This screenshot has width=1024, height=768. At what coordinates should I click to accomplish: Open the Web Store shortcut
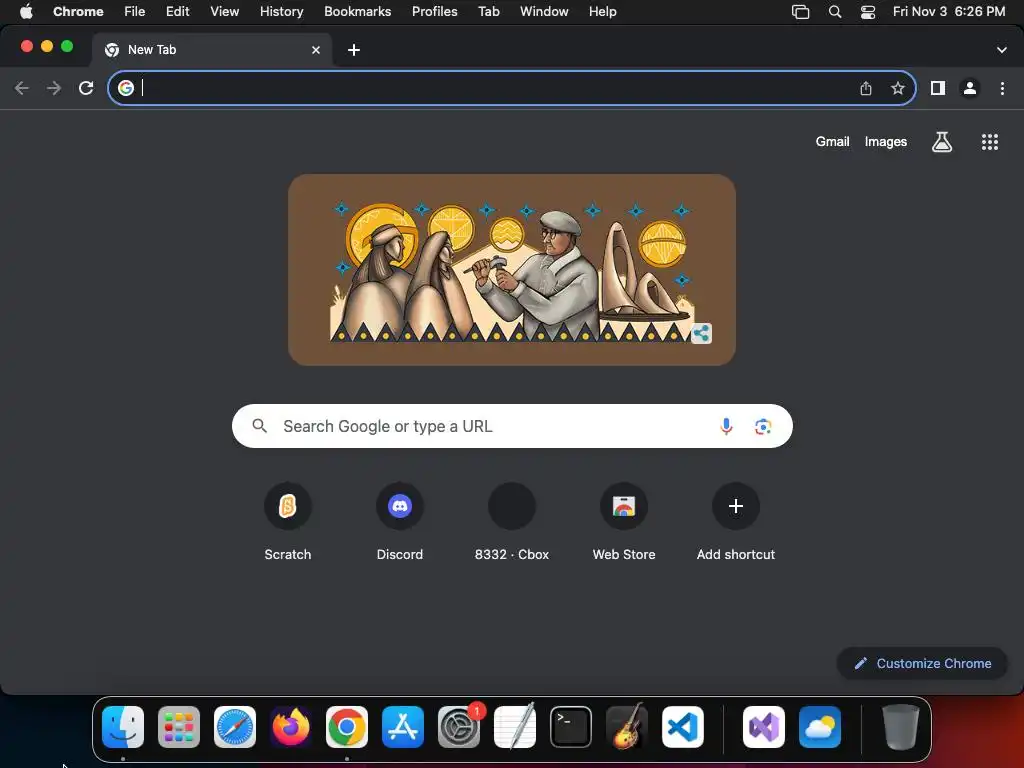tap(624, 522)
